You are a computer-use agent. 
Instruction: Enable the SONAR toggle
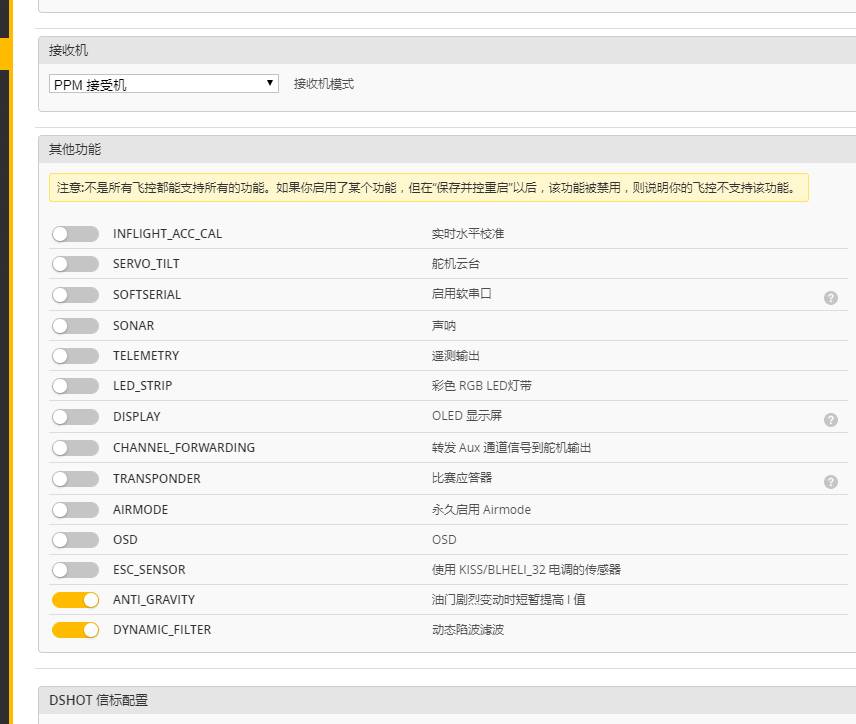click(x=75, y=326)
